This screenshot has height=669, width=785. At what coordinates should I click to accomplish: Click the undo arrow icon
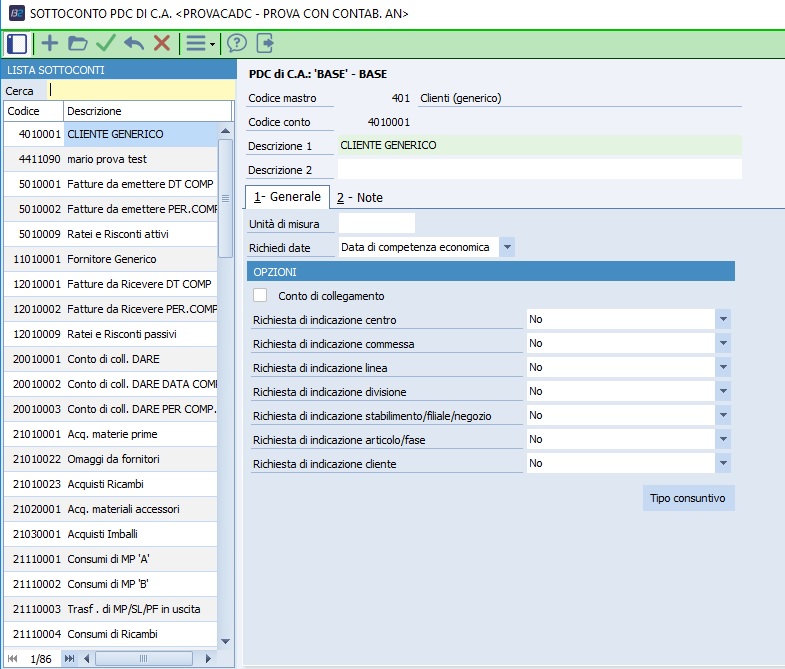pos(133,43)
